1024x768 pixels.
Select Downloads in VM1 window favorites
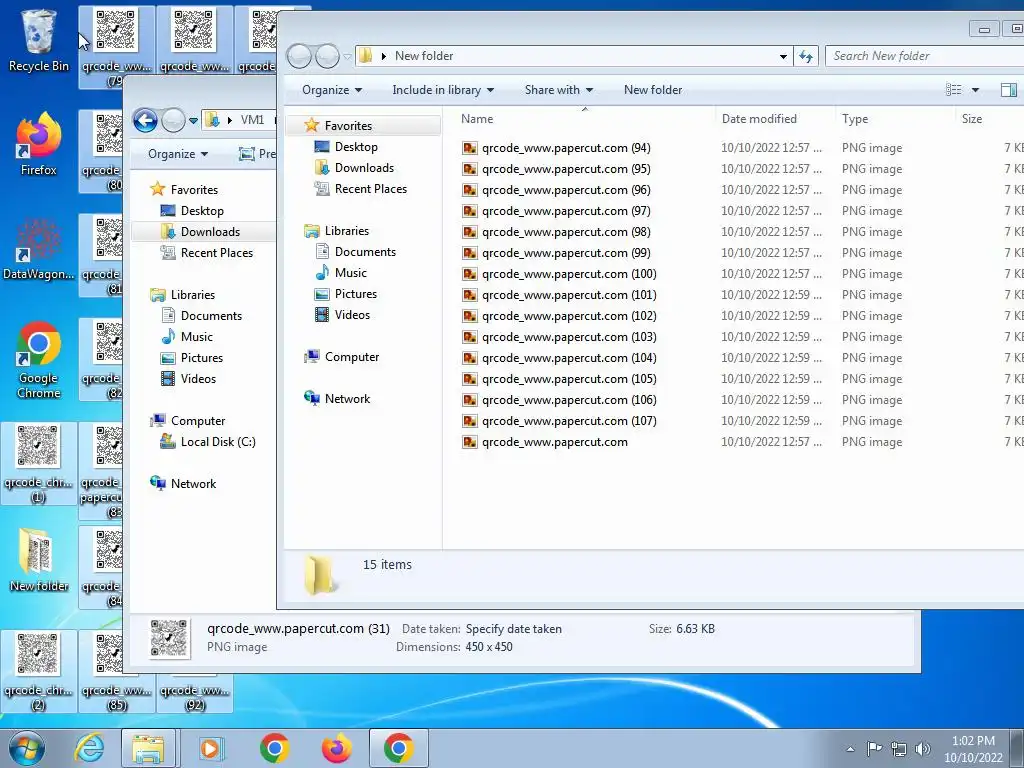210,232
